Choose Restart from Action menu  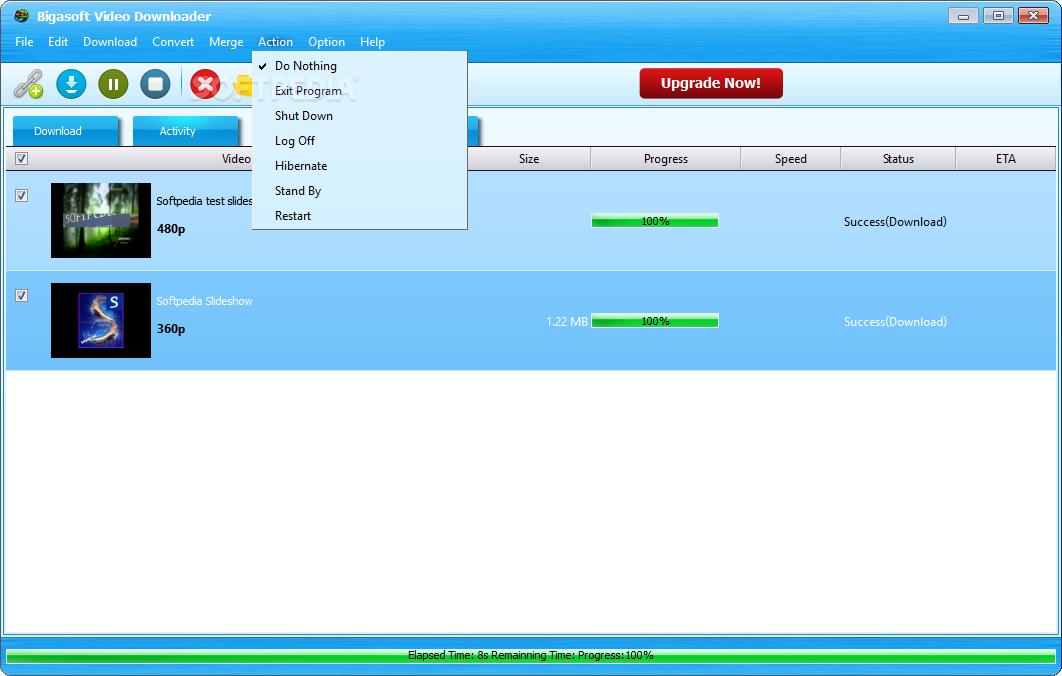pos(360,216)
